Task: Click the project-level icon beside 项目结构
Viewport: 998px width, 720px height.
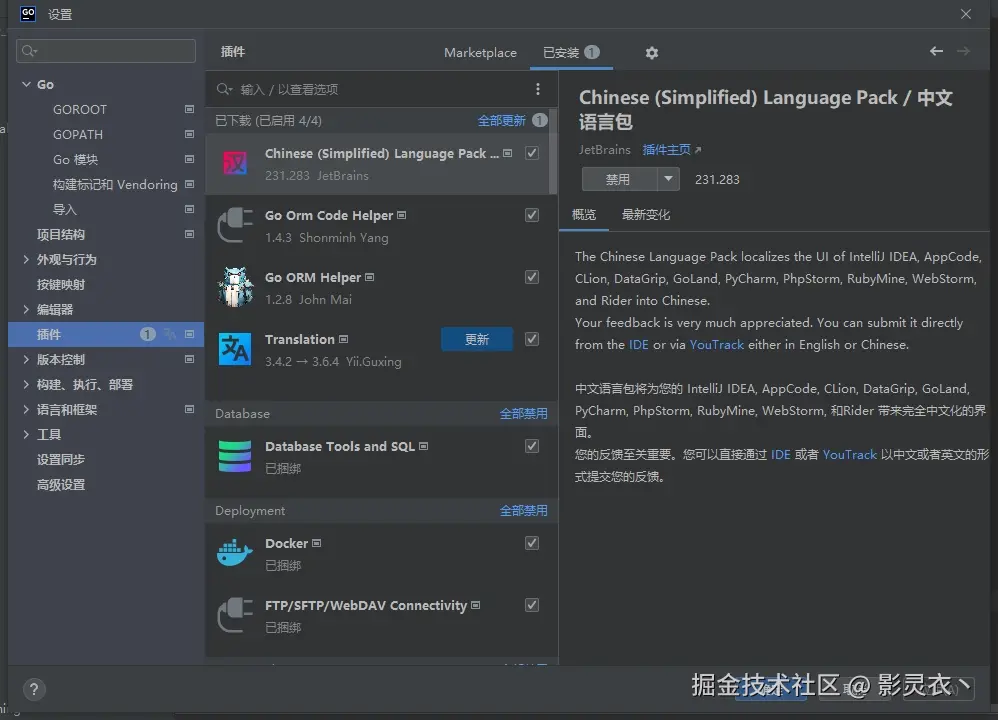Action: click(189, 234)
